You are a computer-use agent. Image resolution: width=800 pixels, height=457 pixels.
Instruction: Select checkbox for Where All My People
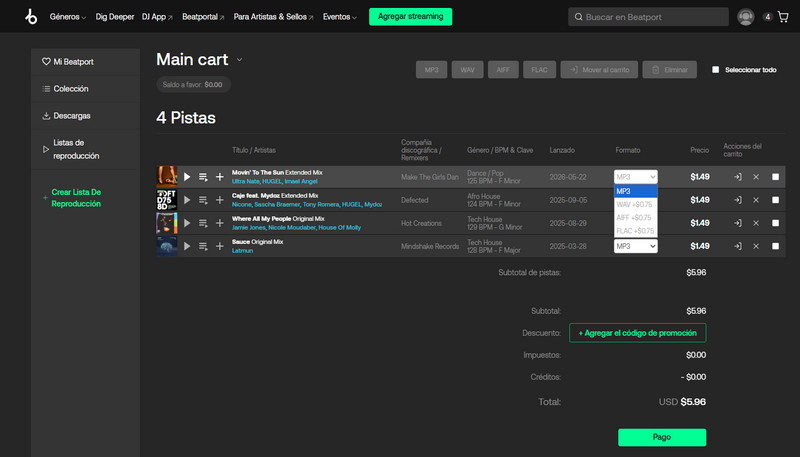(776, 223)
